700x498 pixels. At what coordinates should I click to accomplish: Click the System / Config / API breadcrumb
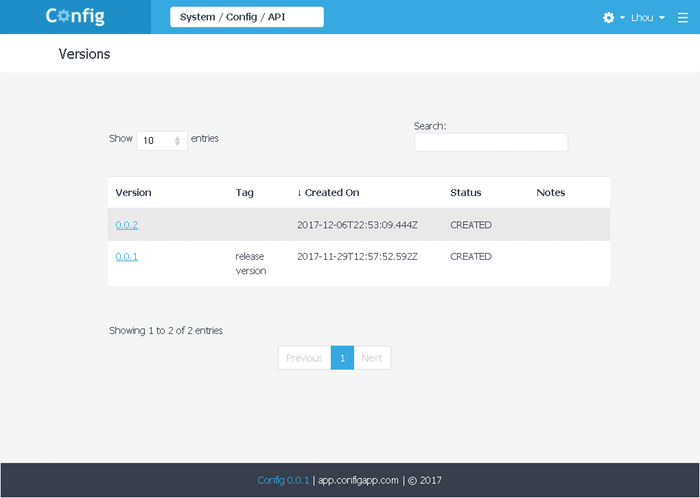tap(246, 17)
